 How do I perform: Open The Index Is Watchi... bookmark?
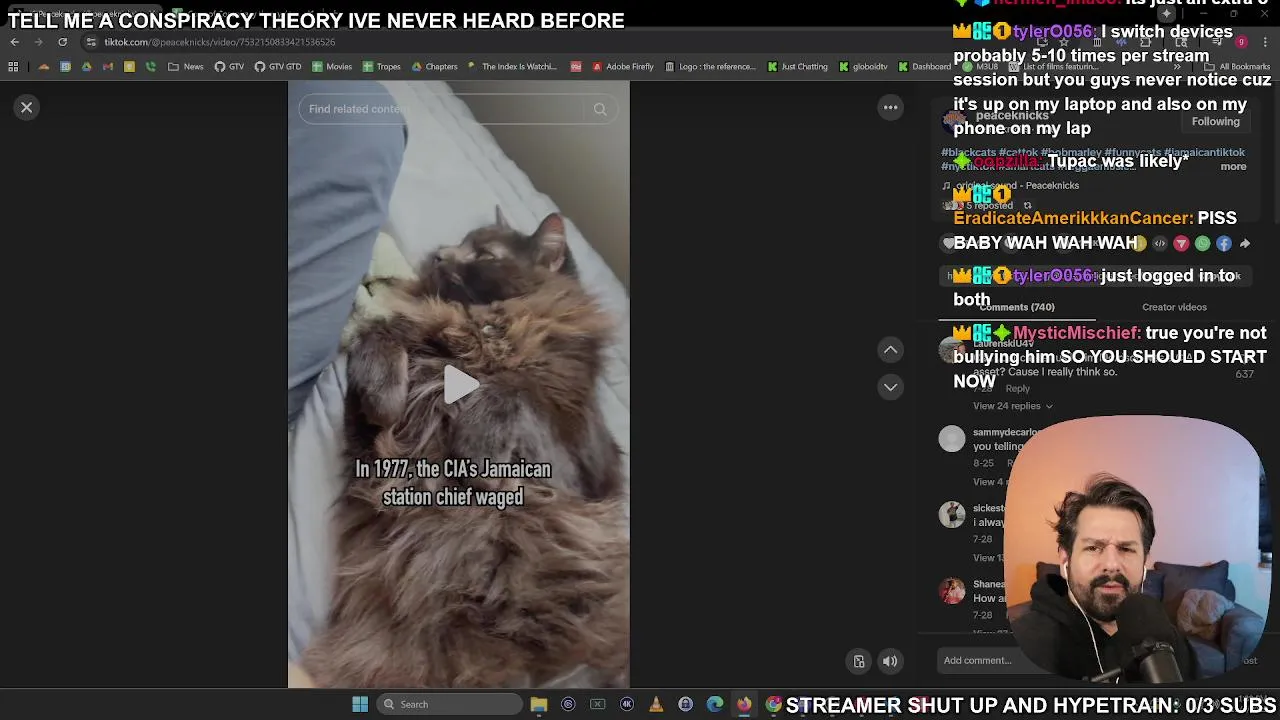coord(512,67)
